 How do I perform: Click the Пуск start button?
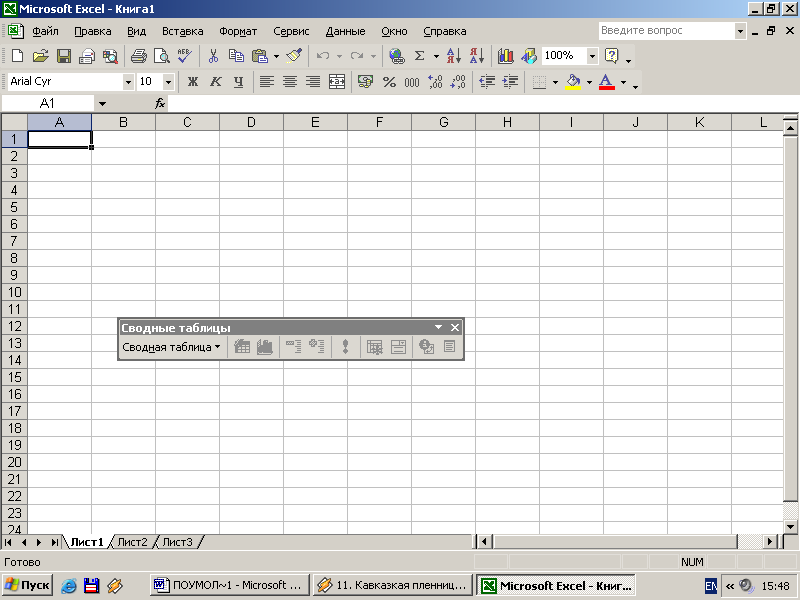(27, 585)
